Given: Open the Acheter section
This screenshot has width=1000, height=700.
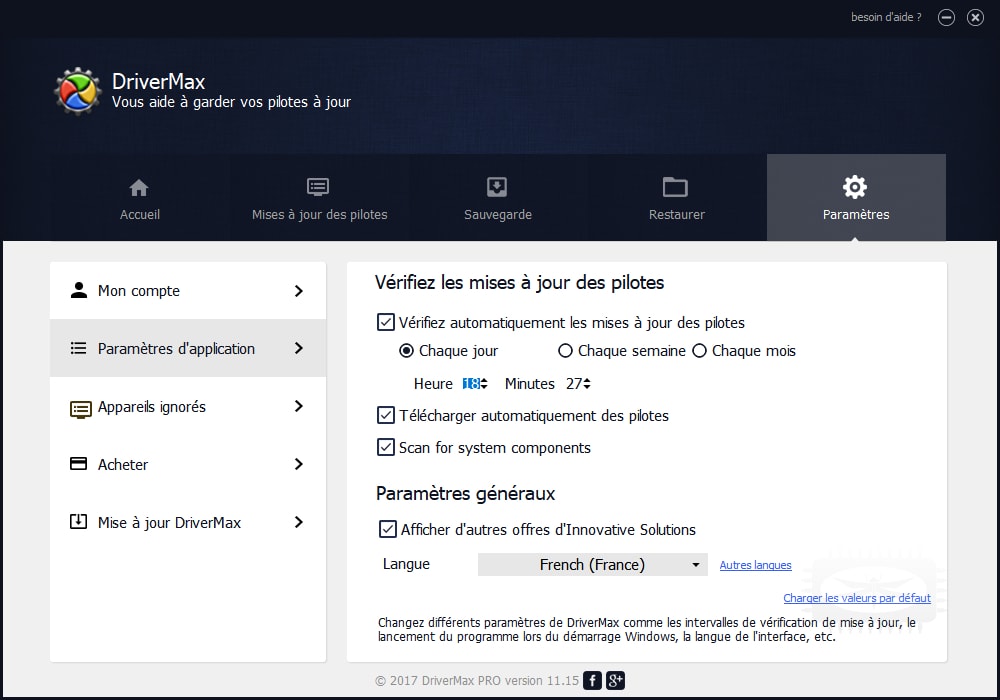Looking at the screenshot, I should 188,464.
